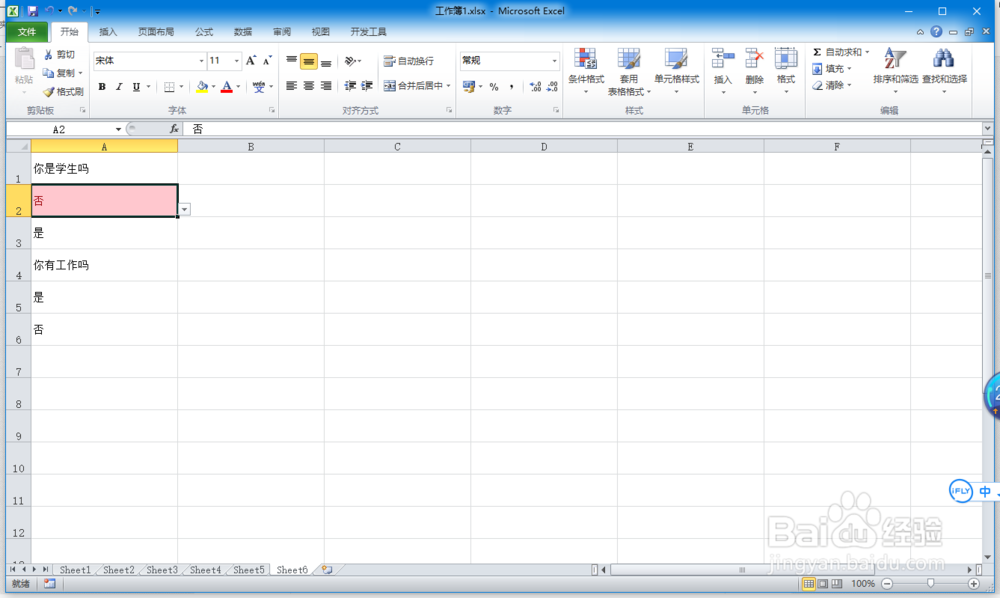Click the zoom in plus button
The width and height of the screenshot is (1000, 598).
pos(973,583)
